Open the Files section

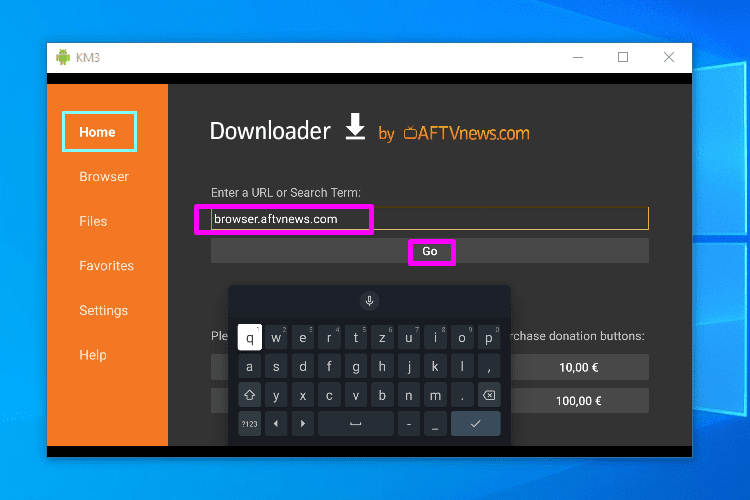point(93,221)
